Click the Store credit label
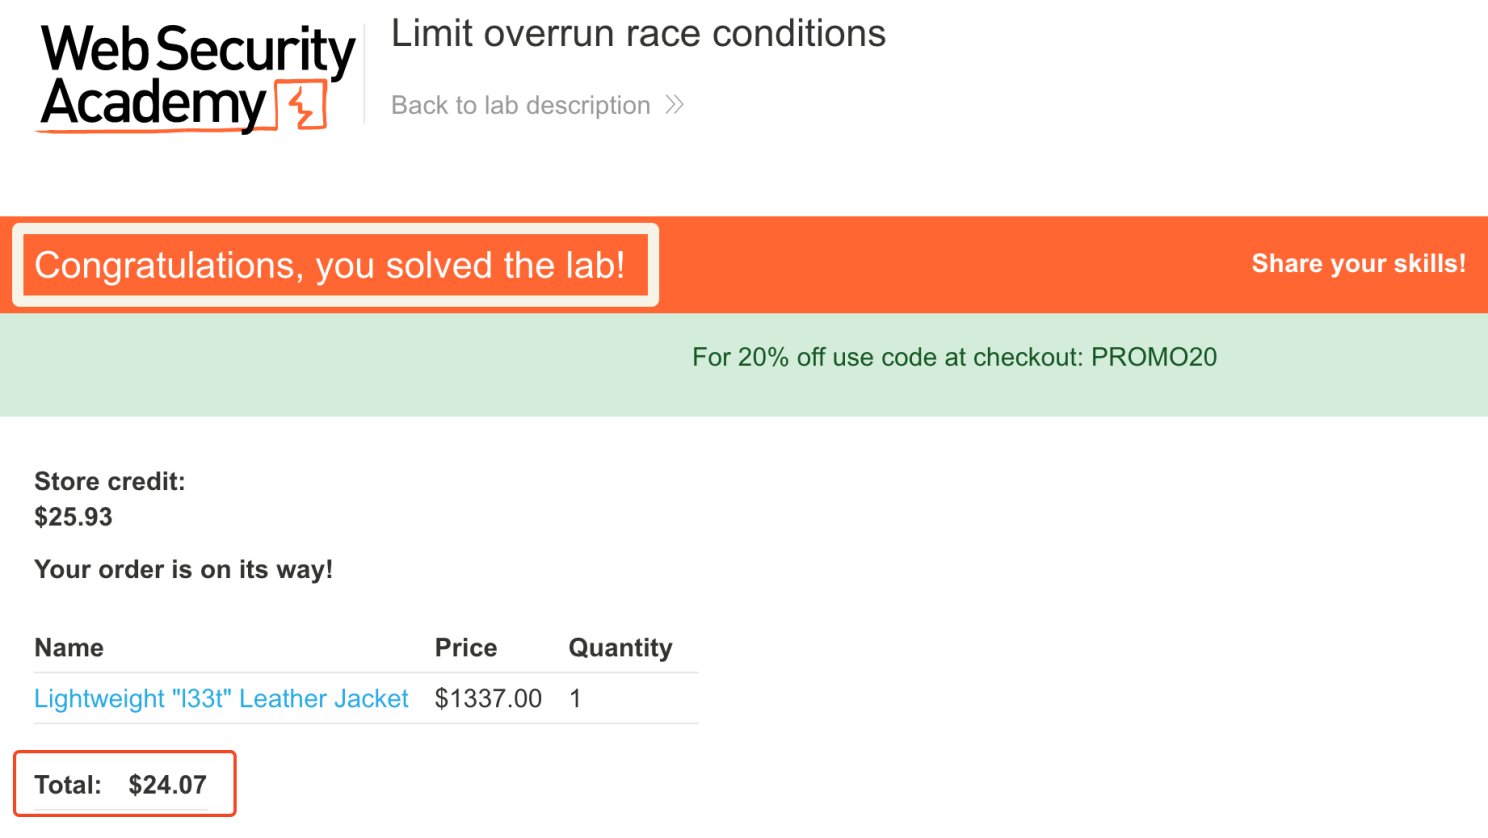 coord(110,481)
